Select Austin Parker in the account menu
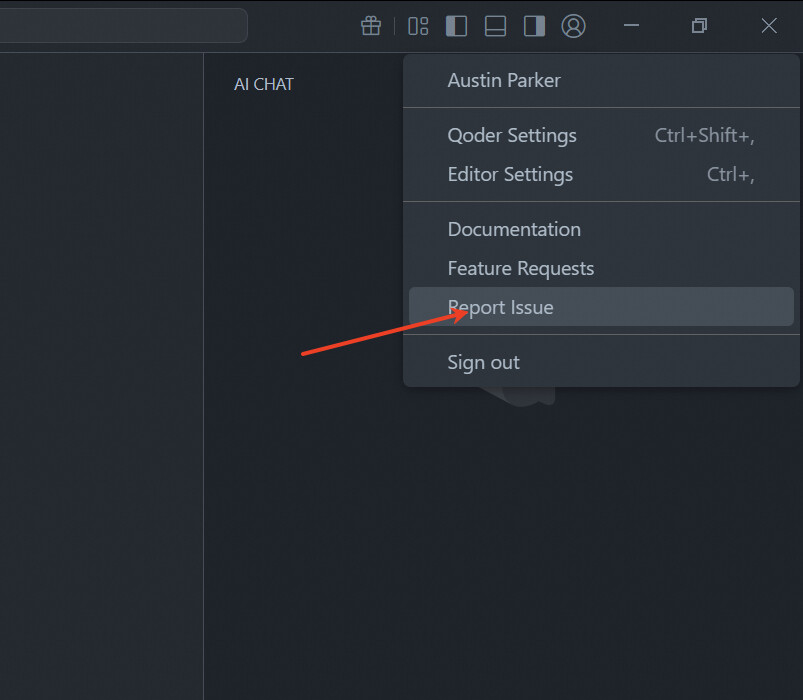Viewport: 803px width, 700px height. coord(504,80)
